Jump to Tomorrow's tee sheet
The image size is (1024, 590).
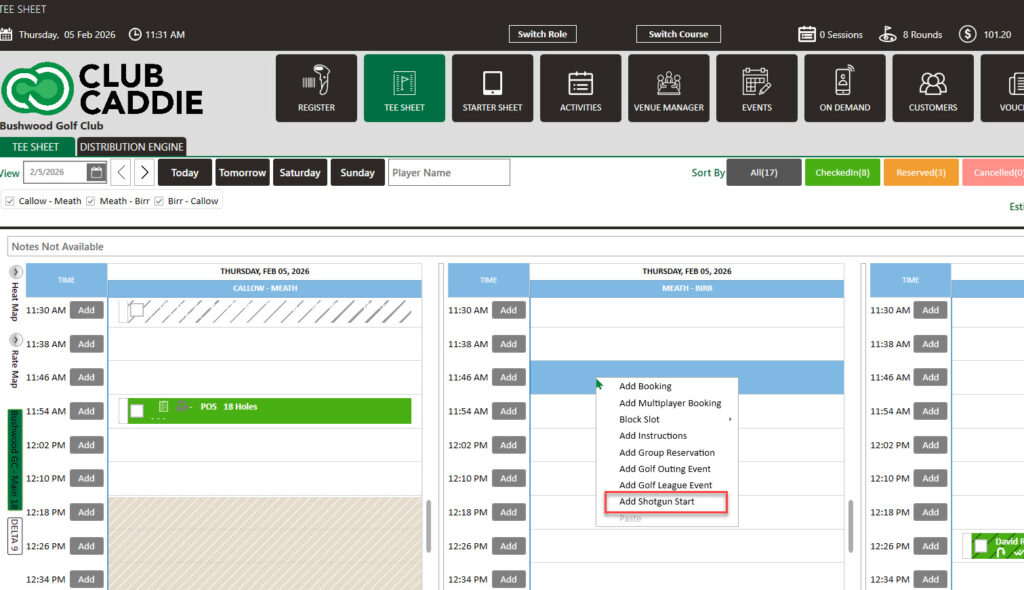[242, 173]
